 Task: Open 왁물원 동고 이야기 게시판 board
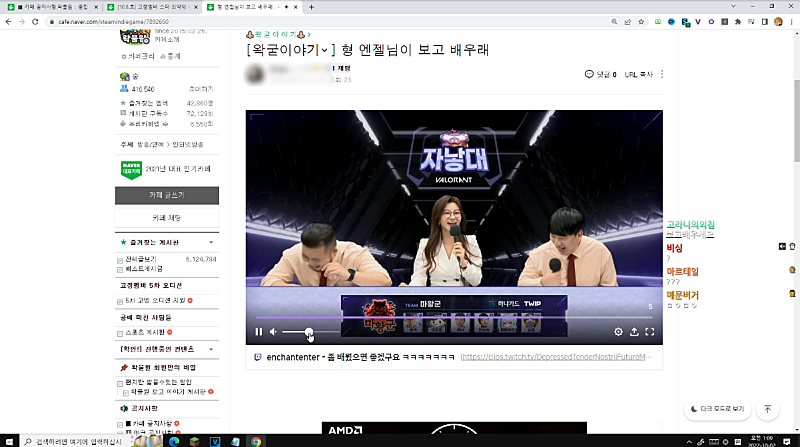pyautogui.click(x=168, y=392)
